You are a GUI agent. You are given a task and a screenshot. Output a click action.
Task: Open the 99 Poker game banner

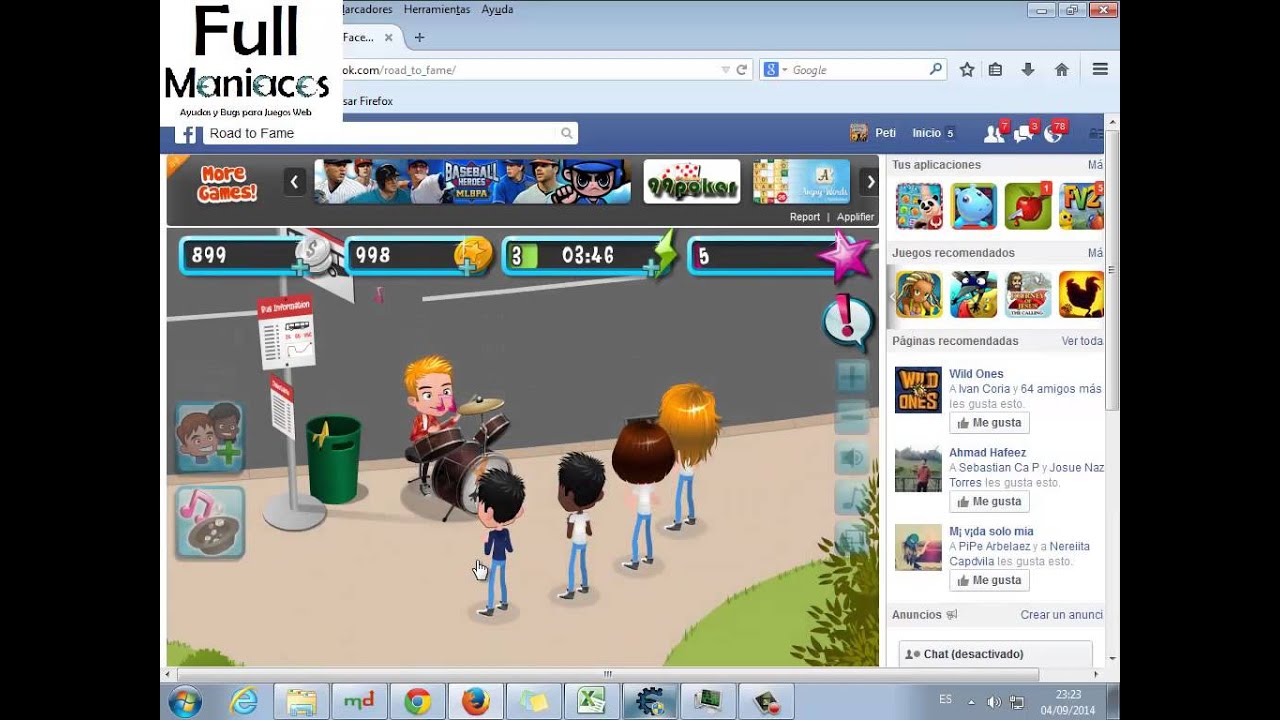(691, 182)
